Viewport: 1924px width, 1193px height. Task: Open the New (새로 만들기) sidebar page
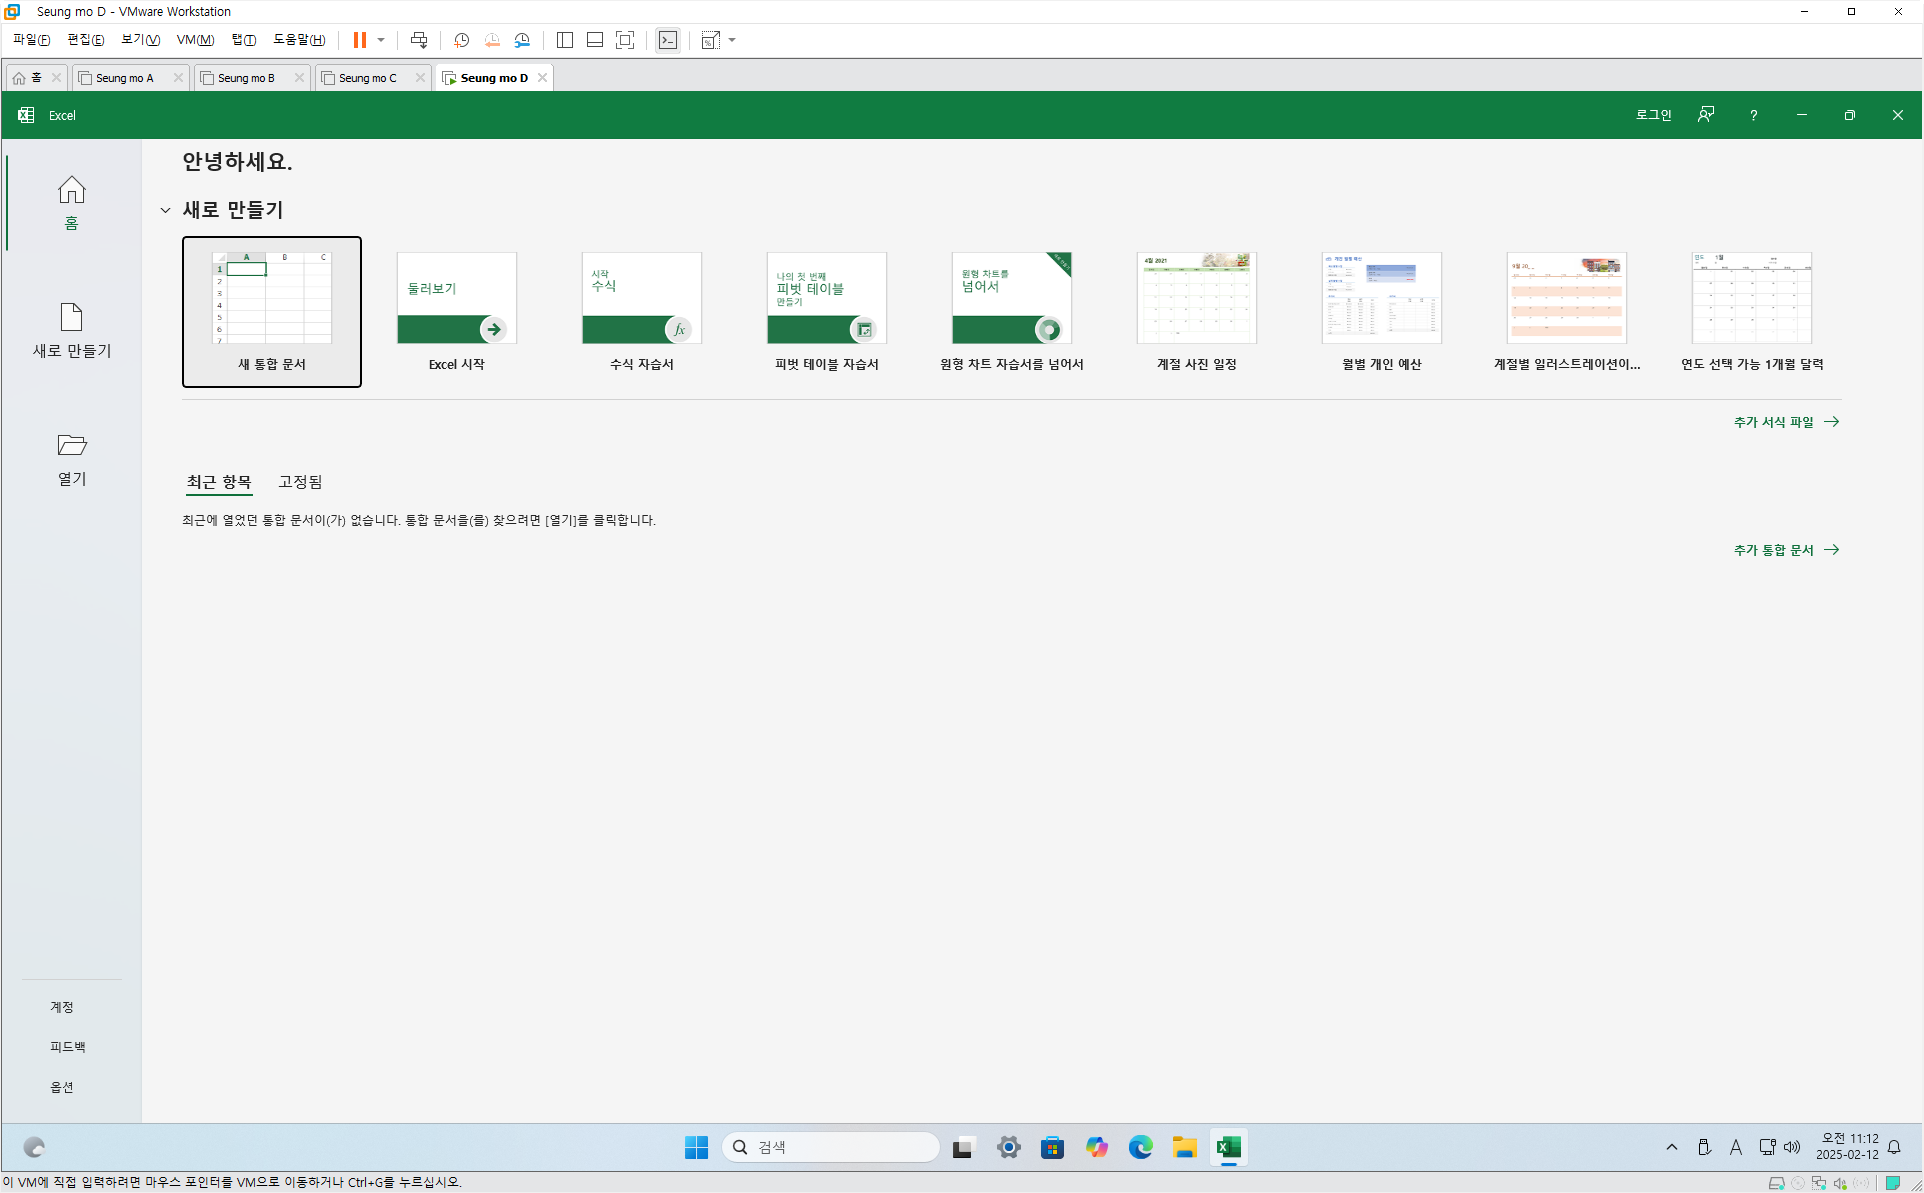coord(71,330)
